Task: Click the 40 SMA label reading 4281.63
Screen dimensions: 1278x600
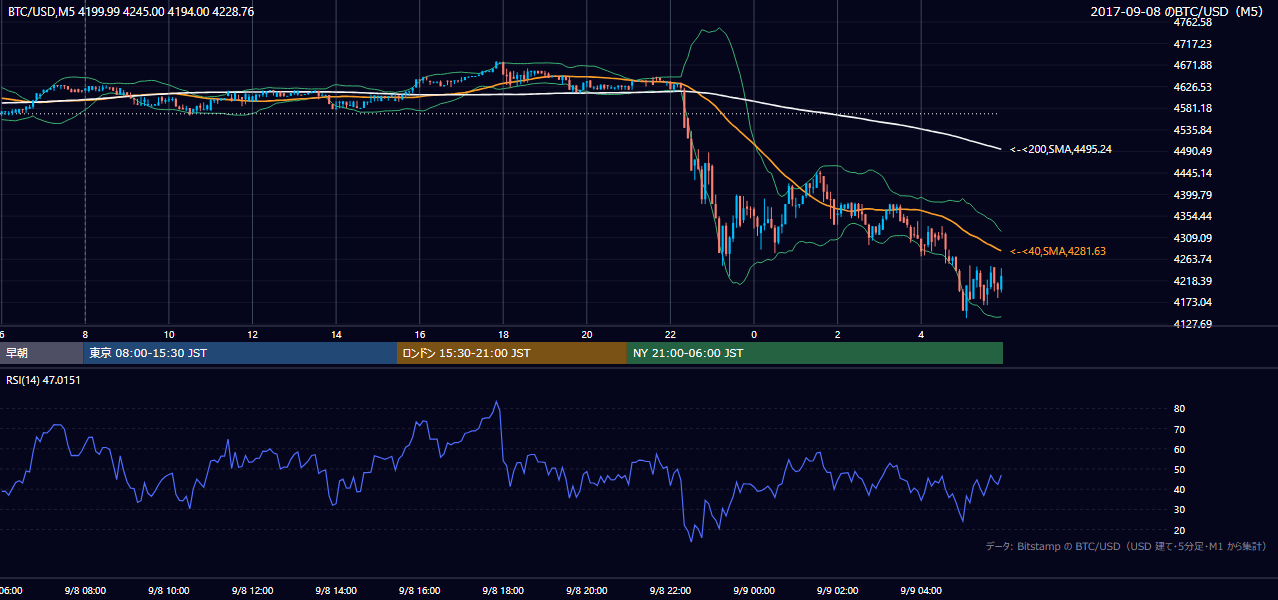Action: click(x=1058, y=251)
